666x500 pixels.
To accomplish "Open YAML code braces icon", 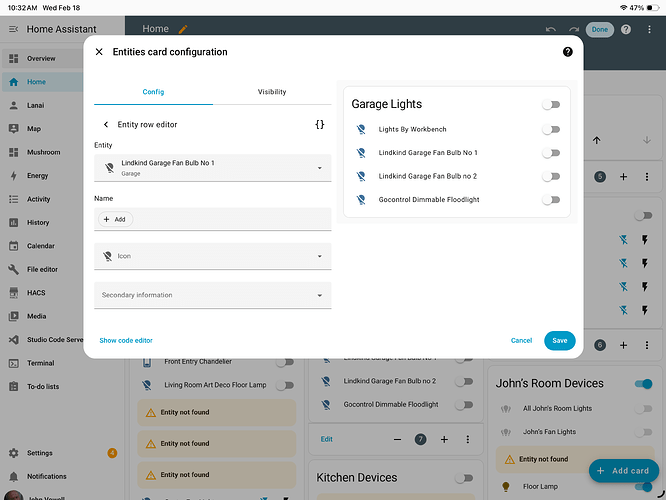I will coord(319,124).
